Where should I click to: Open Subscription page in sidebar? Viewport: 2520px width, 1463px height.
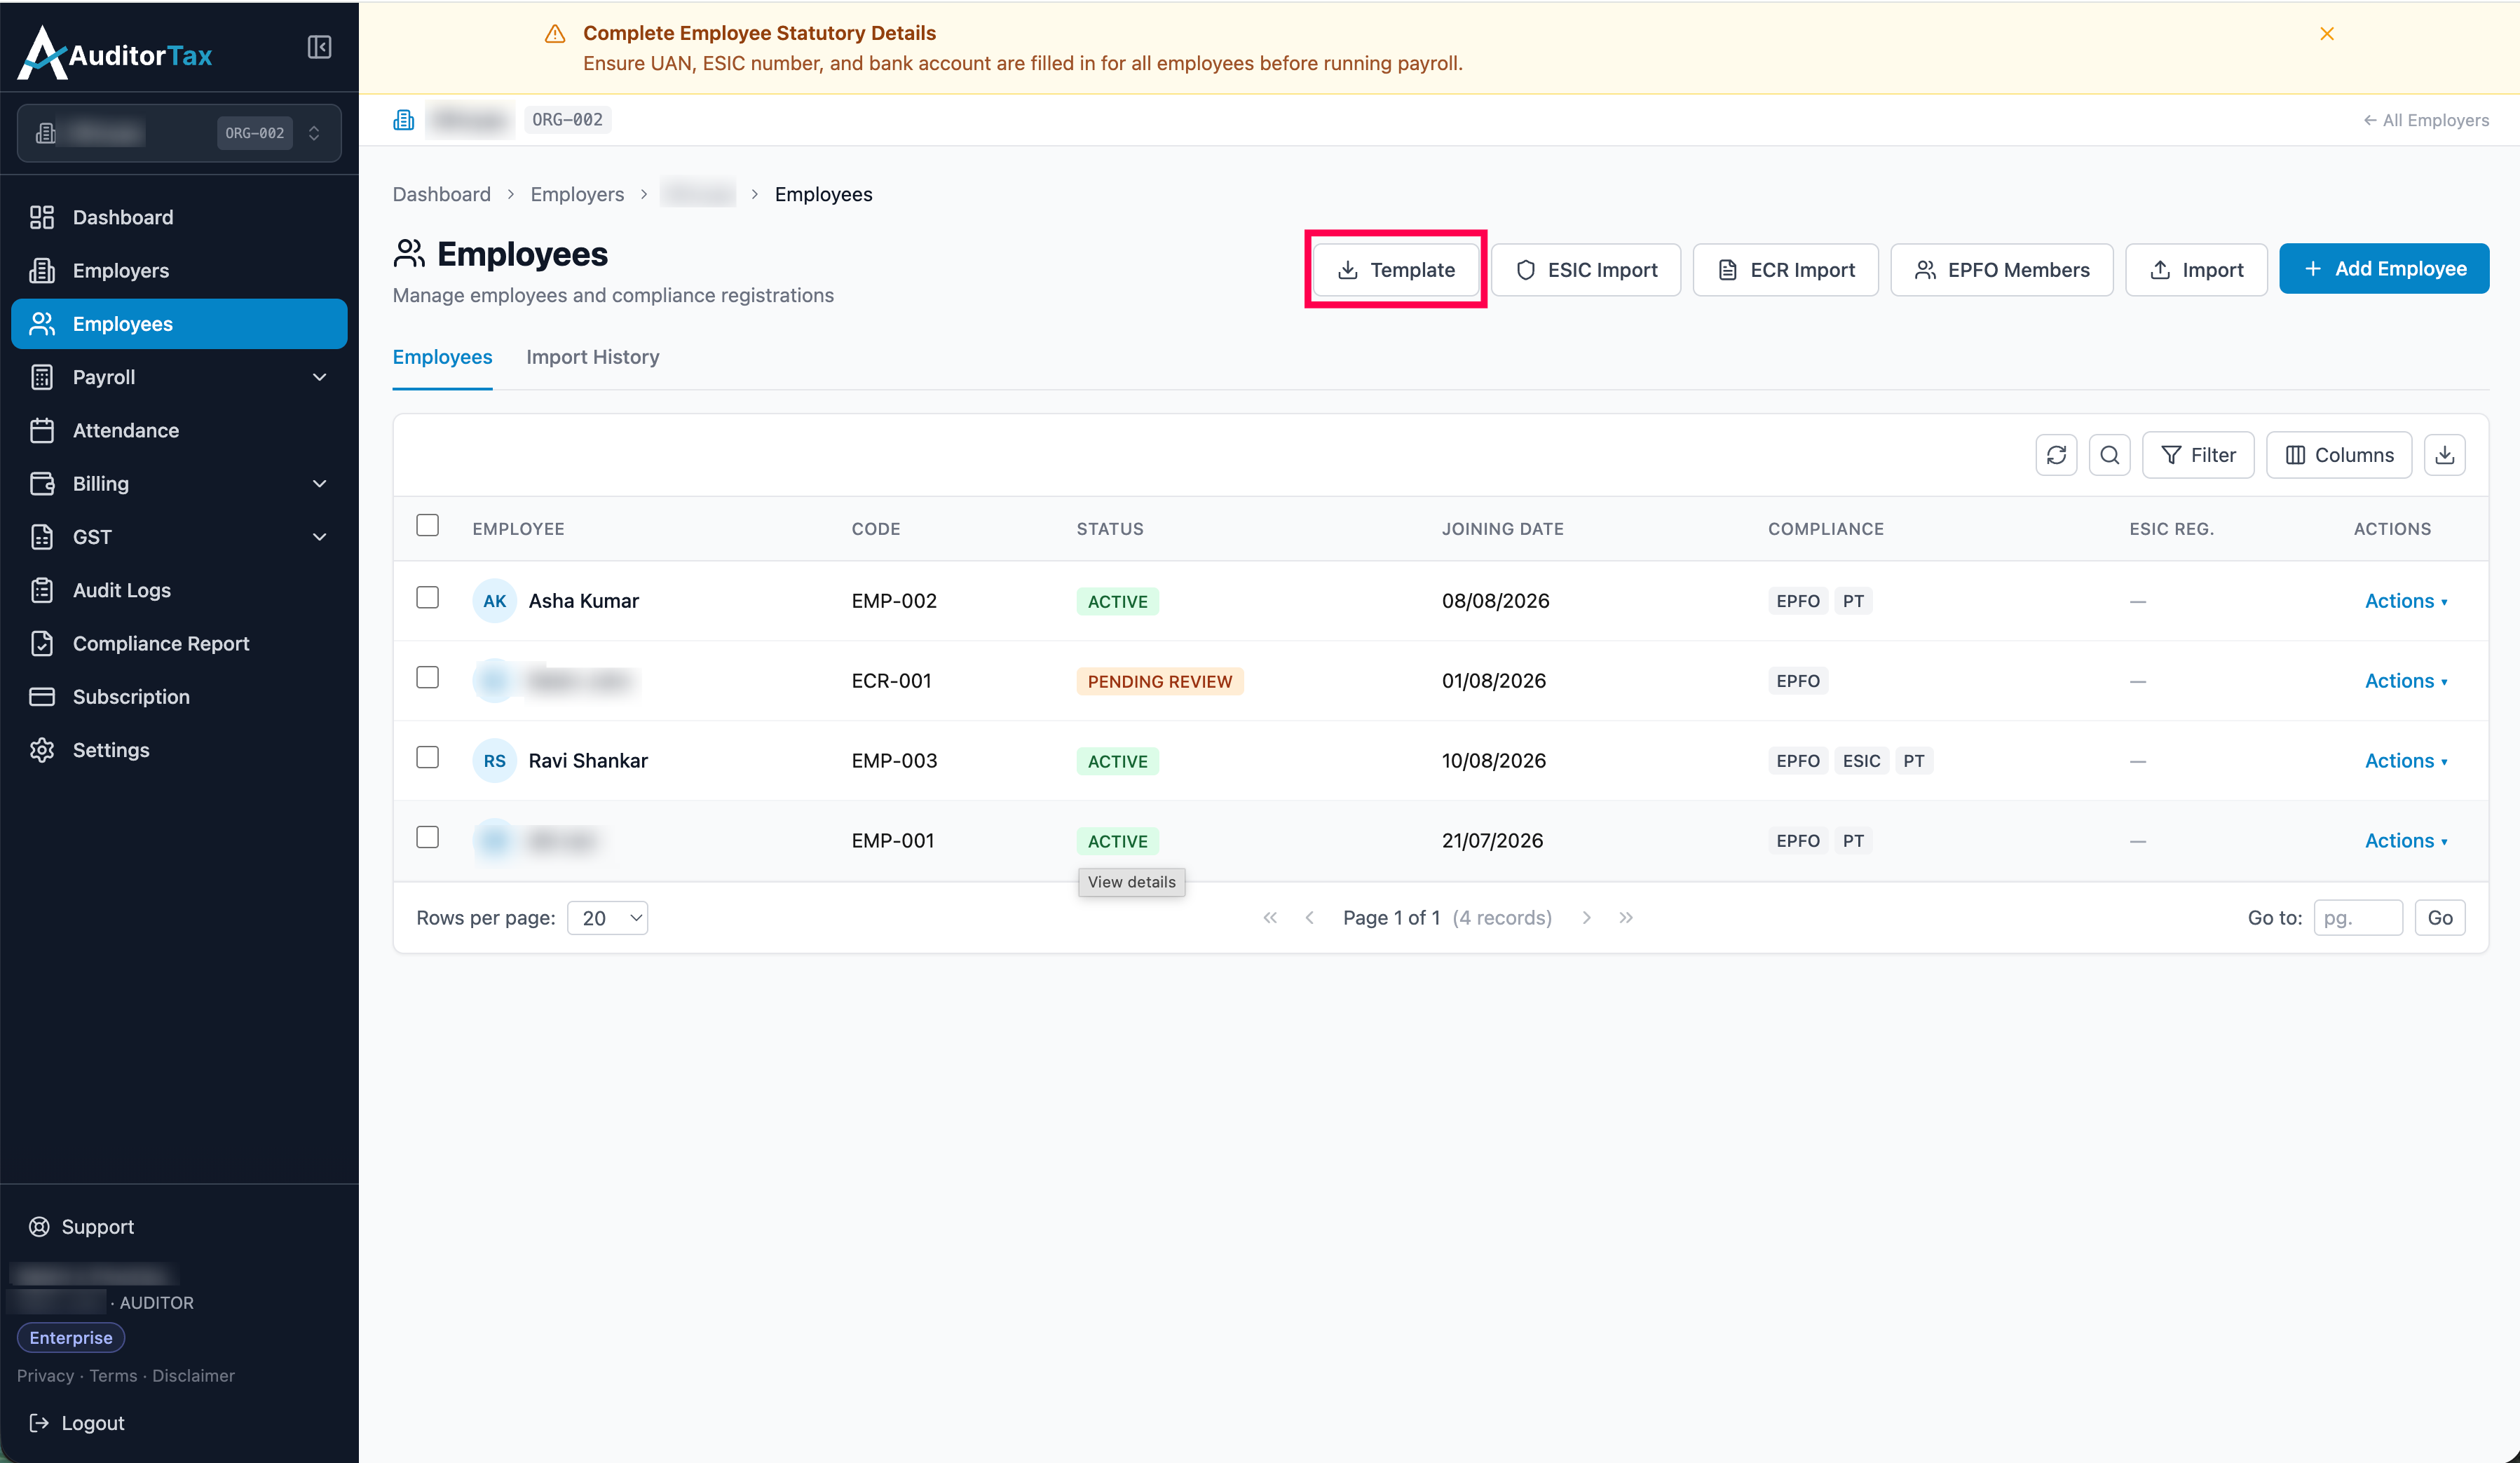[179, 697]
